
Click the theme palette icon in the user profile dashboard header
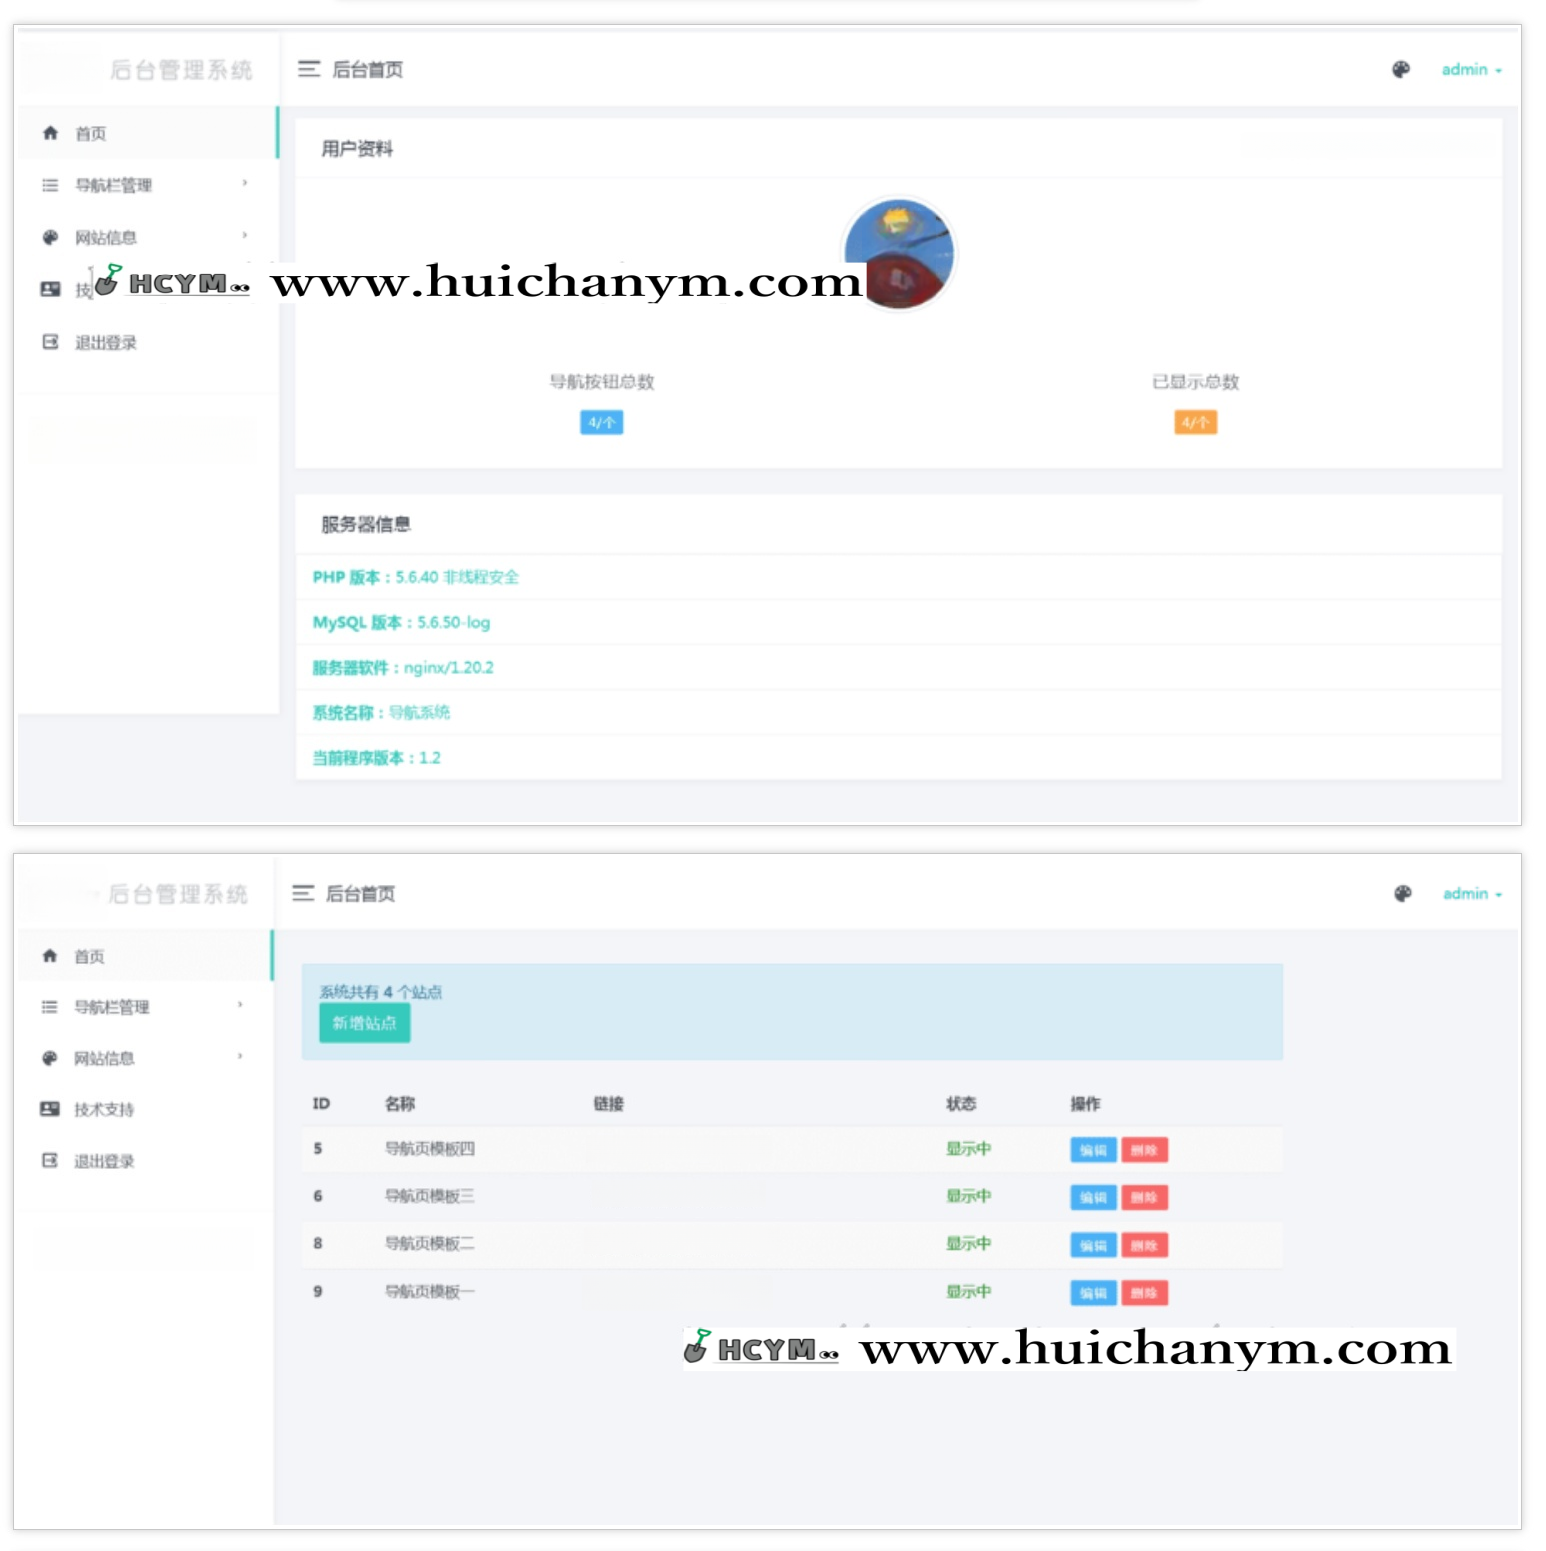click(1400, 69)
